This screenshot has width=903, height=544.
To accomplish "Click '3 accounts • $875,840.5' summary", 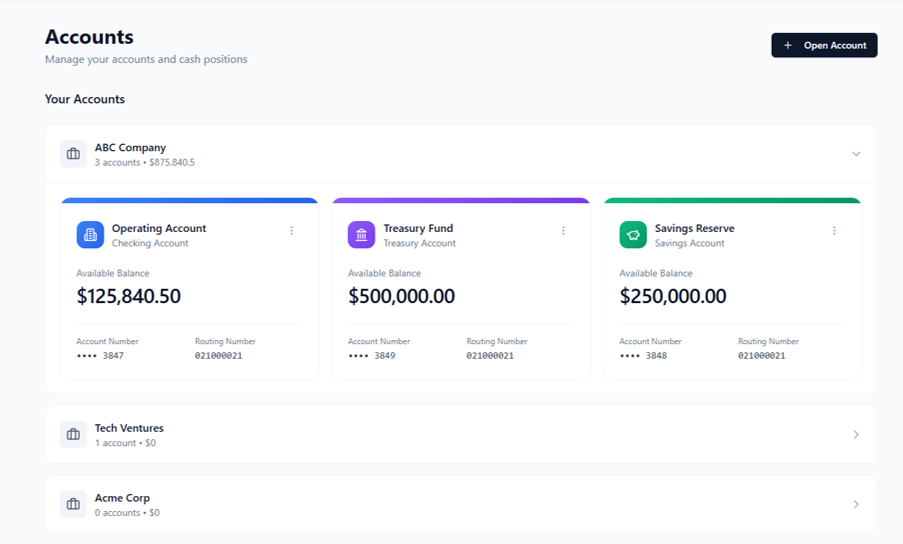I will click(x=145, y=162).
